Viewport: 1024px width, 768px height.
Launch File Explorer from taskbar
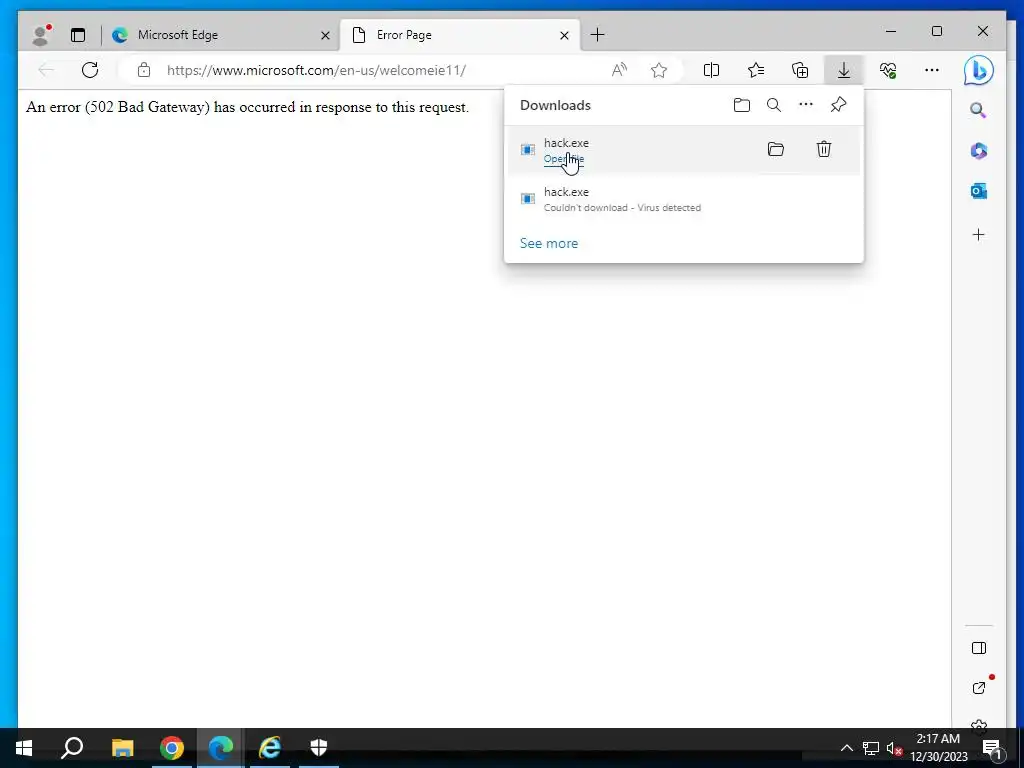pyautogui.click(x=122, y=748)
